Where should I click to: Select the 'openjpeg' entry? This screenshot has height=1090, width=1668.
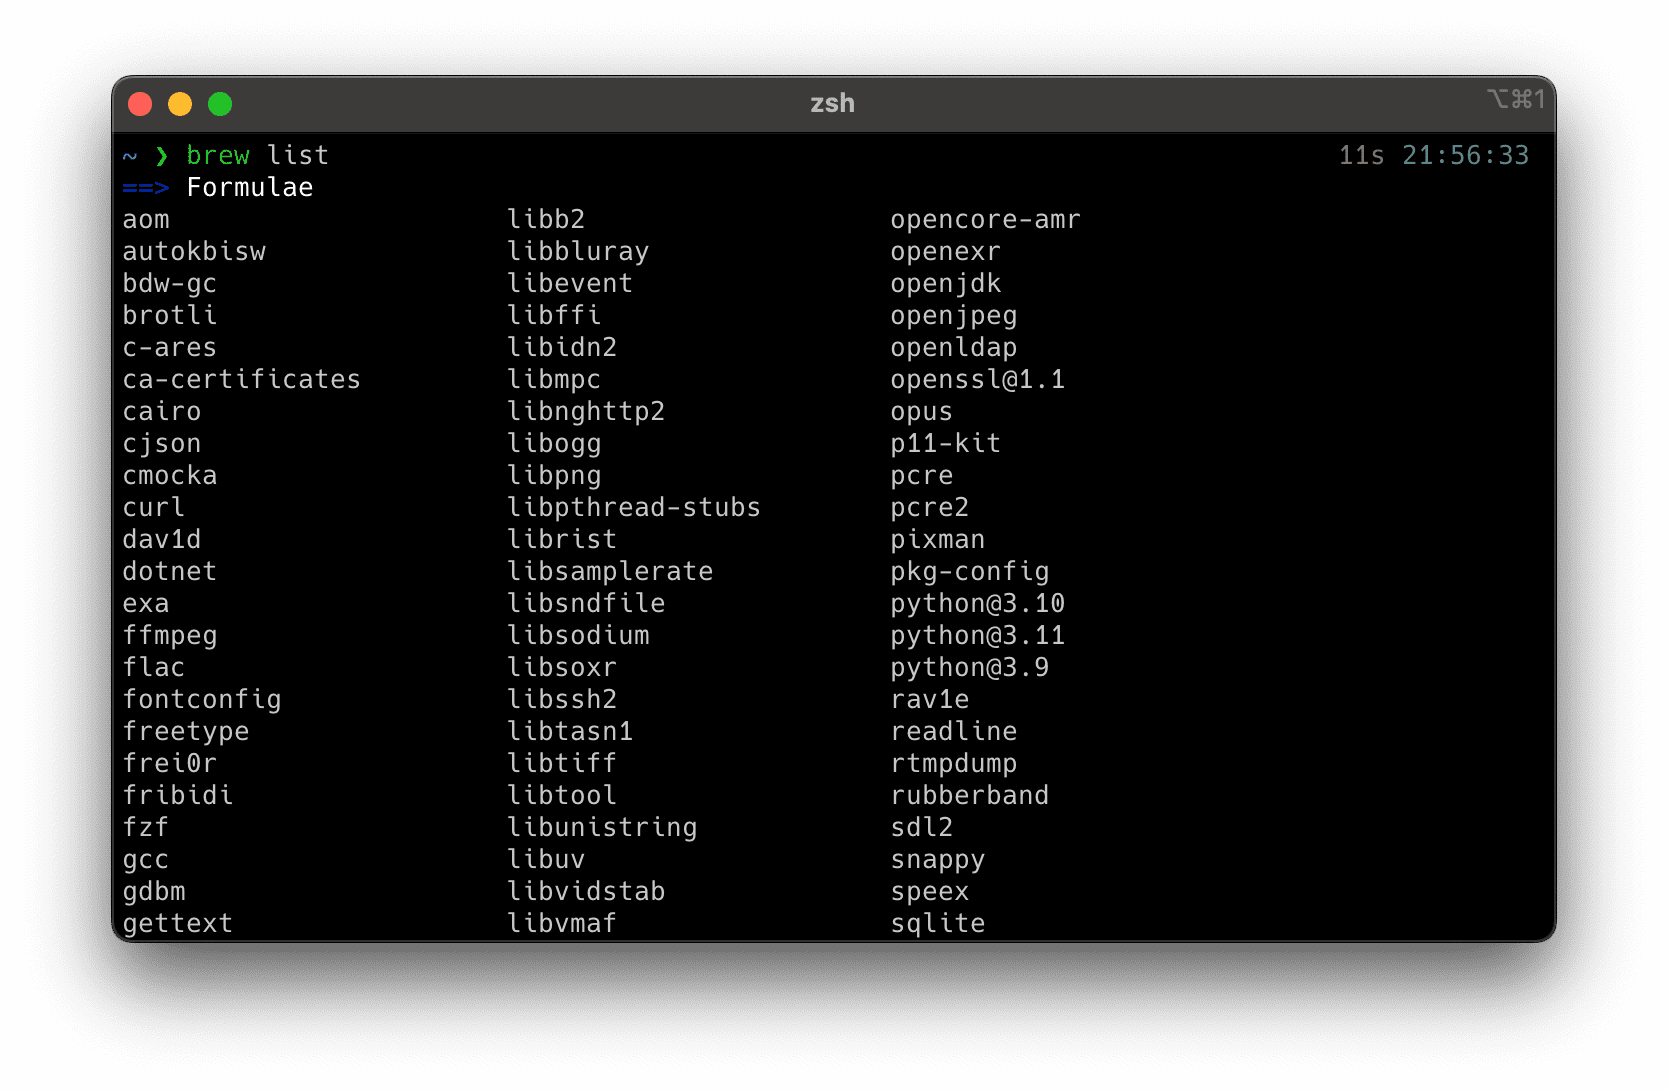coord(954,316)
